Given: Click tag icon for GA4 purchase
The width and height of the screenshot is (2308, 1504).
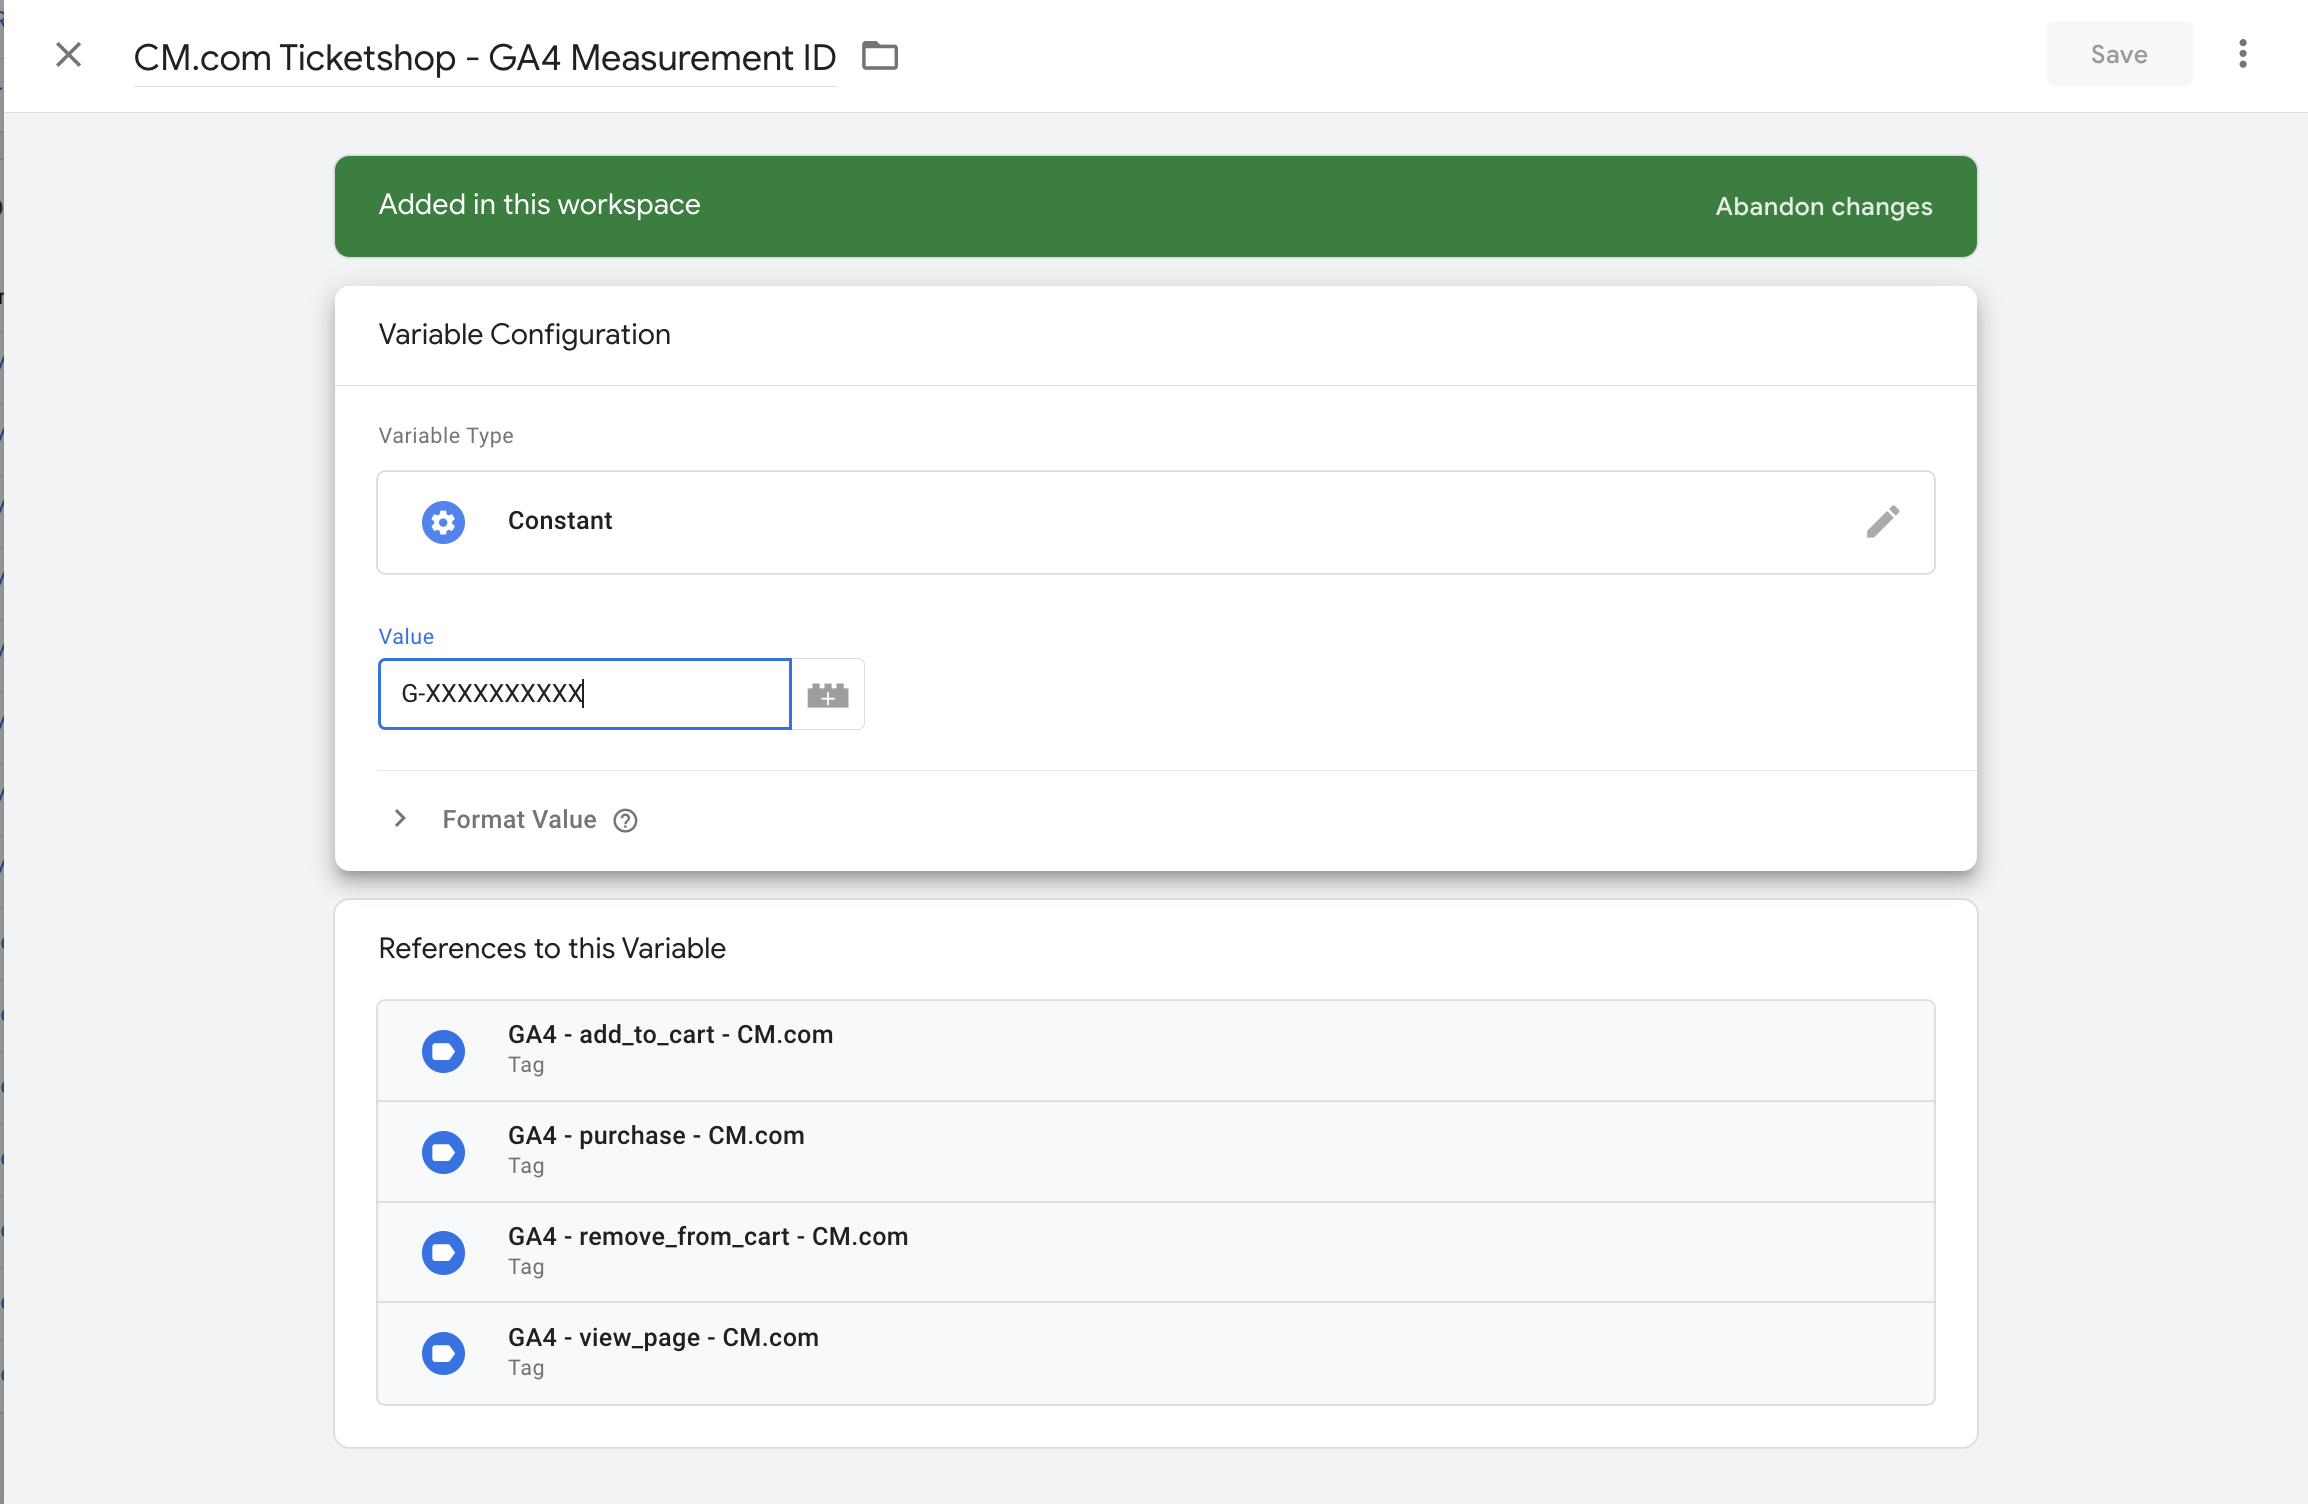Looking at the screenshot, I should [443, 1152].
